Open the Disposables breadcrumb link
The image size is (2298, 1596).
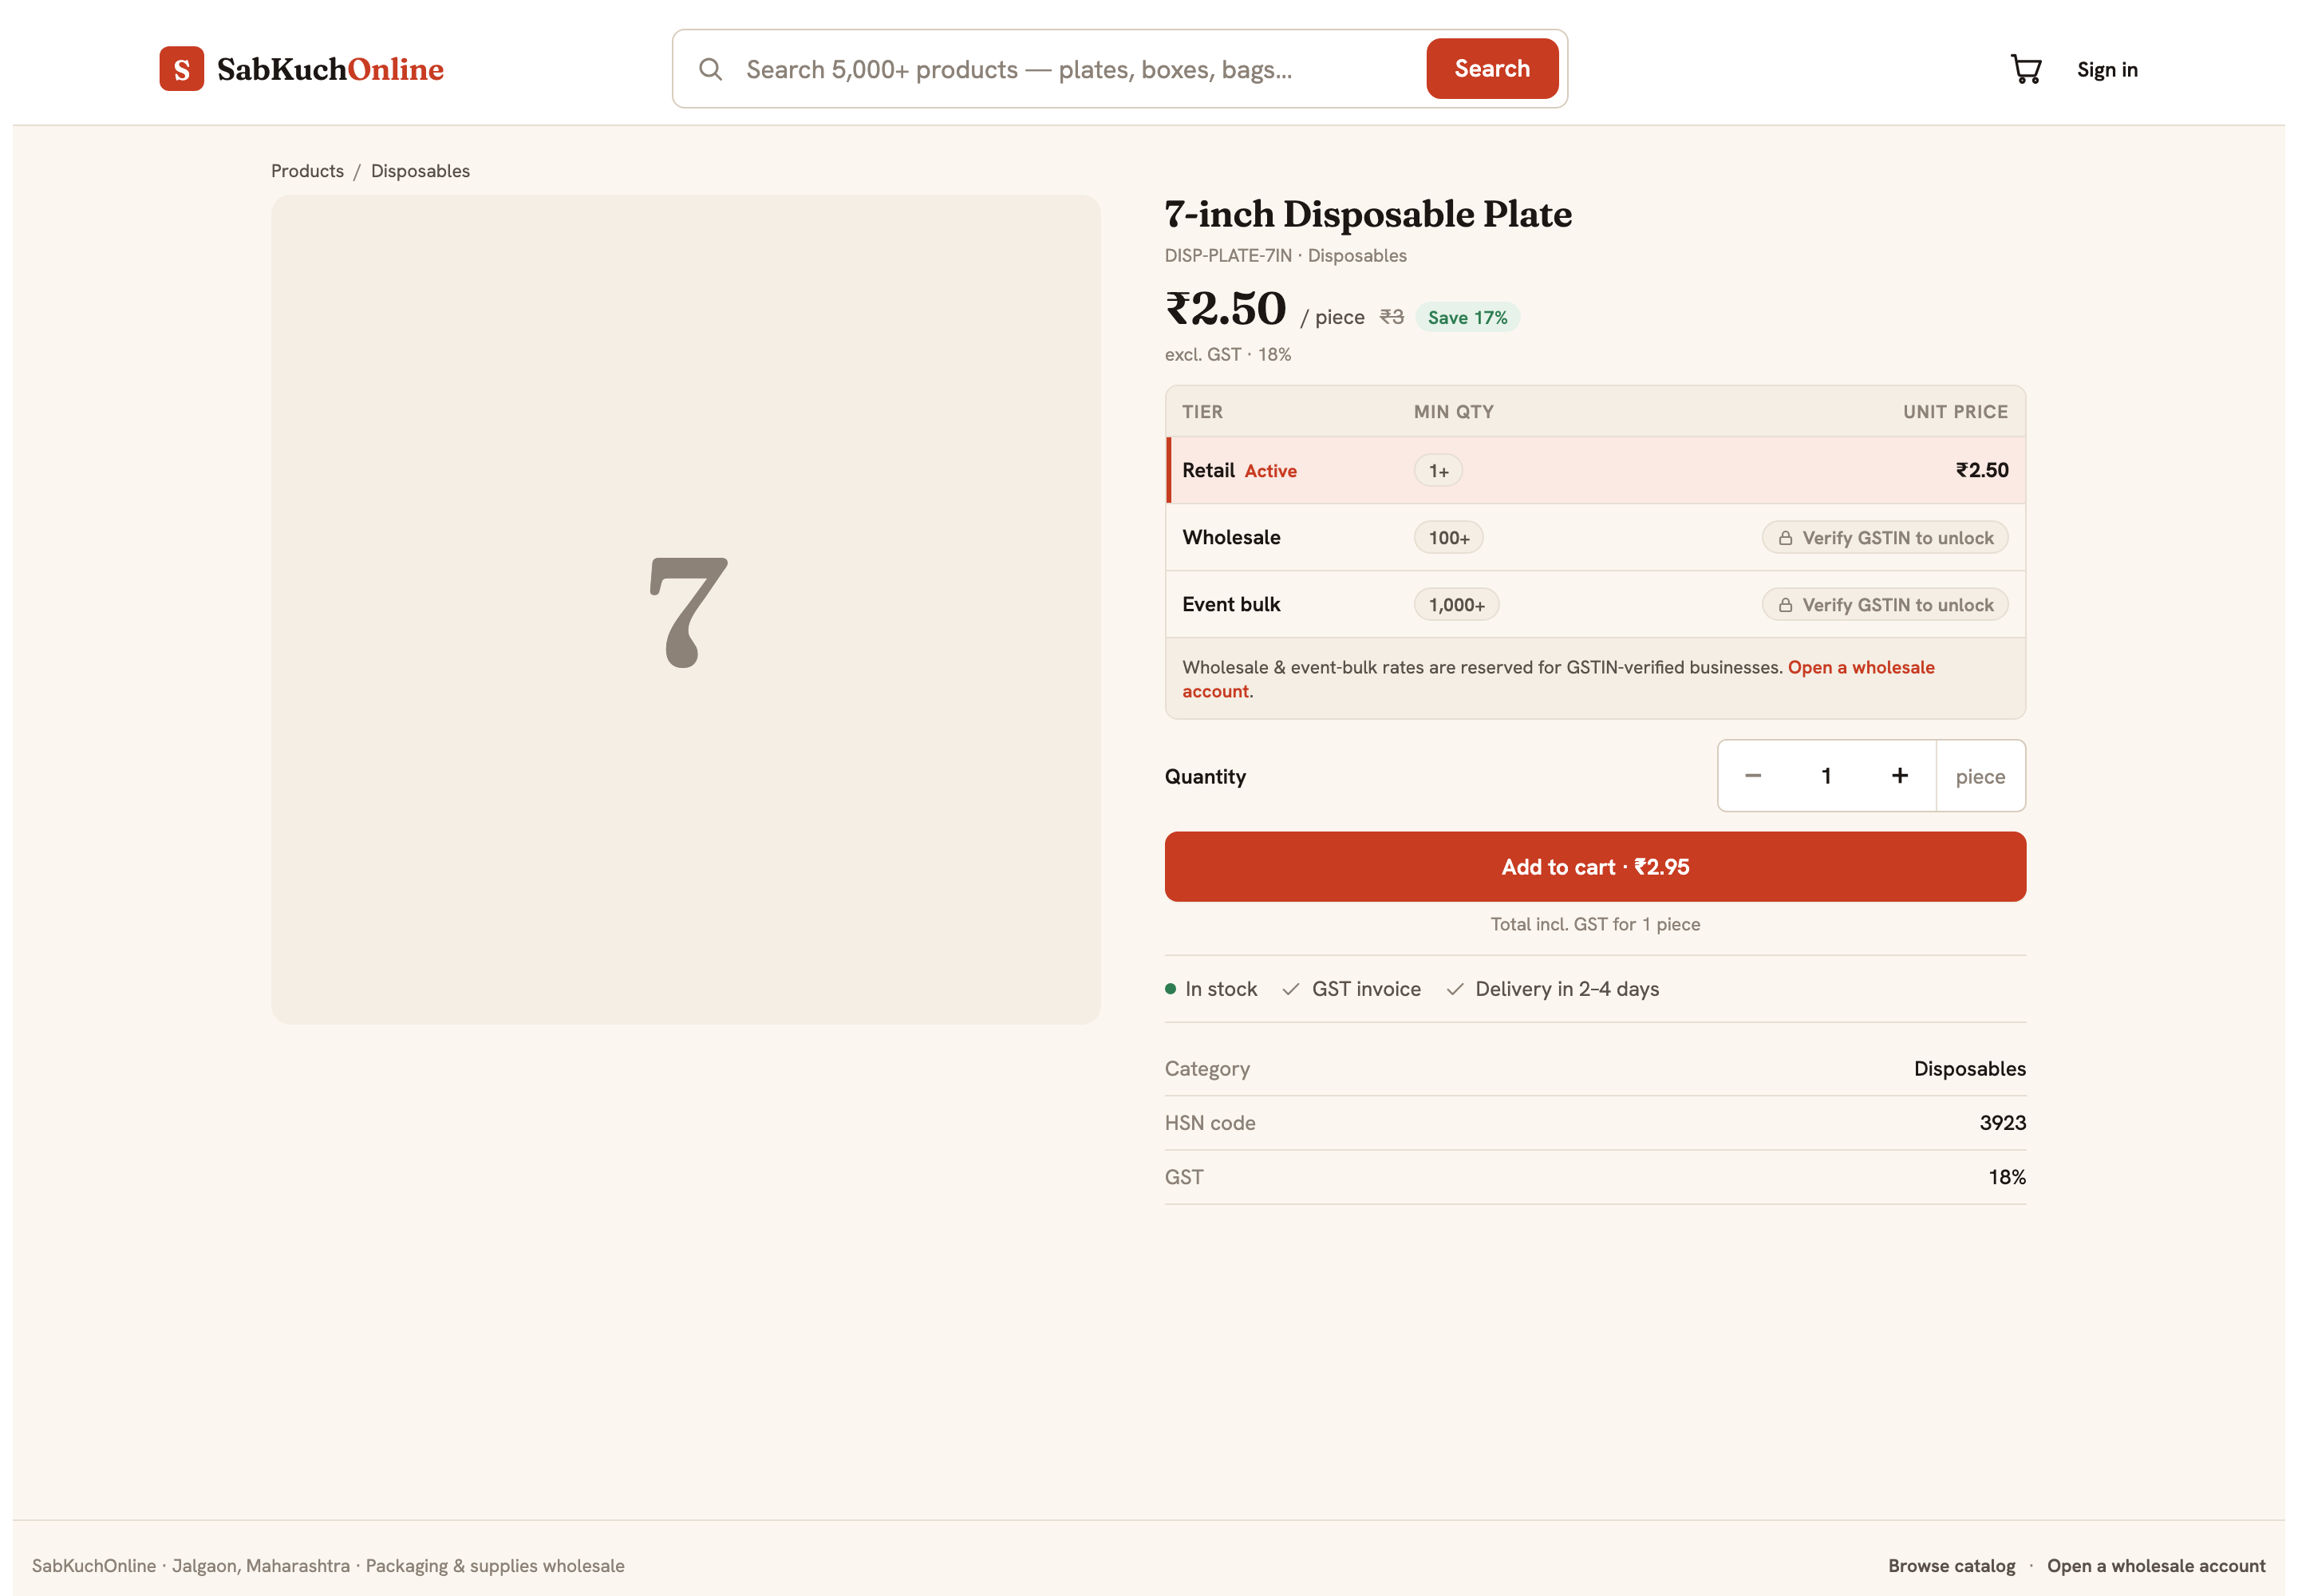[420, 171]
